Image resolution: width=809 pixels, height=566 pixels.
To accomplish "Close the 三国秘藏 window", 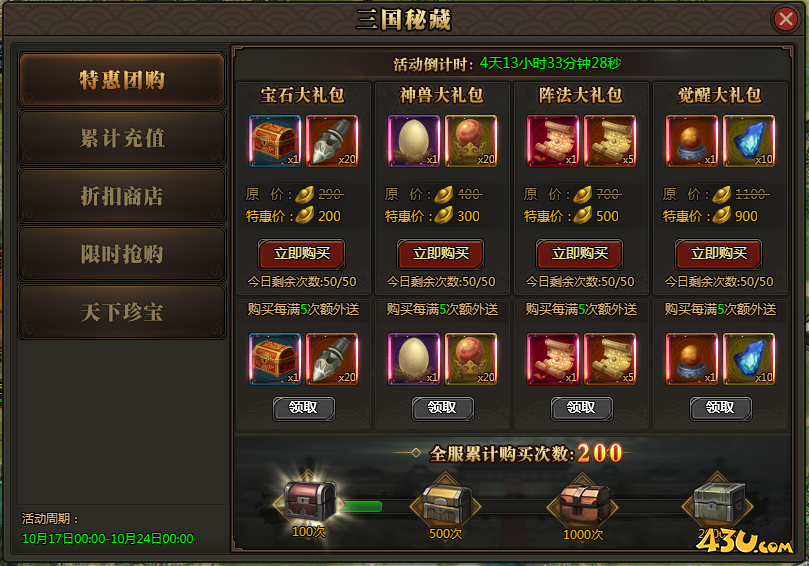I will (786, 19).
